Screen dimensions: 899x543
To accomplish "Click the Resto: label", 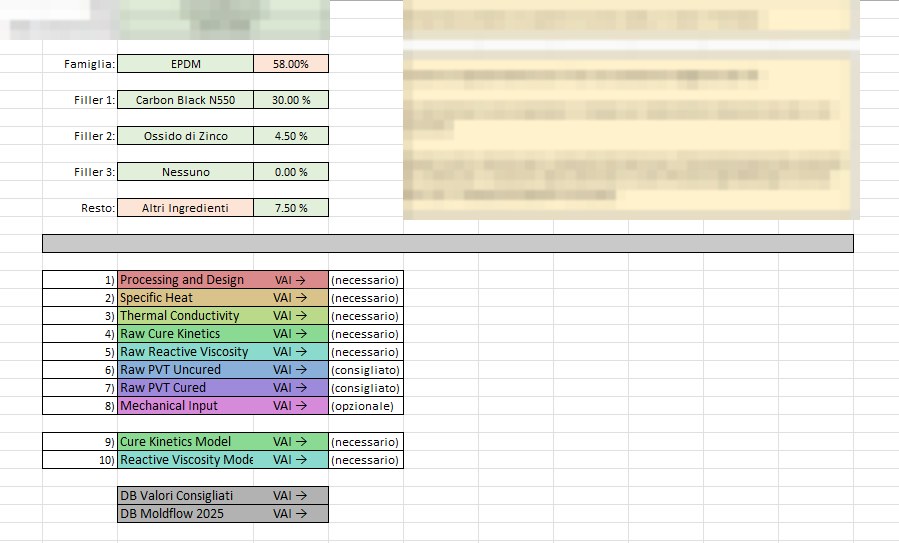I will tap(98, 208).
